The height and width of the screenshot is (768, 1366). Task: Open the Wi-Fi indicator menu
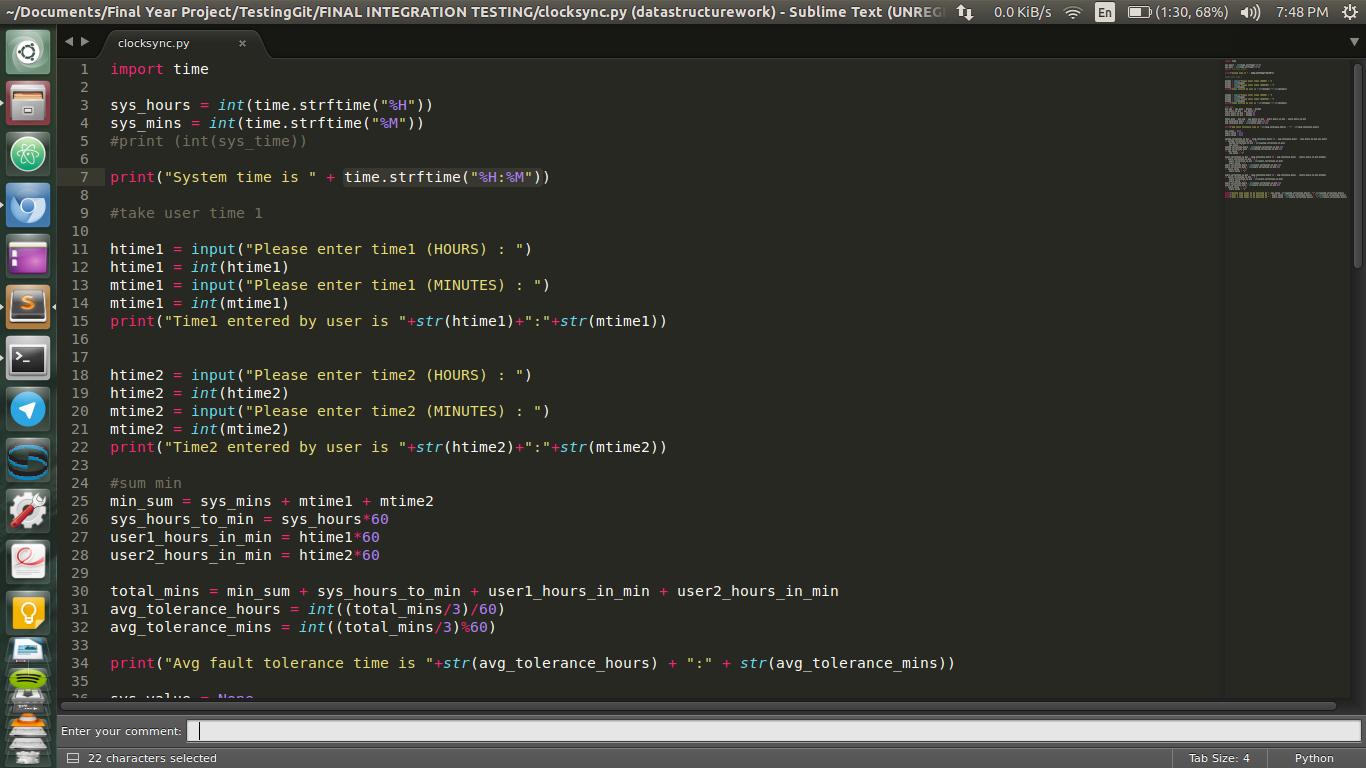[x=1073, y=12]
